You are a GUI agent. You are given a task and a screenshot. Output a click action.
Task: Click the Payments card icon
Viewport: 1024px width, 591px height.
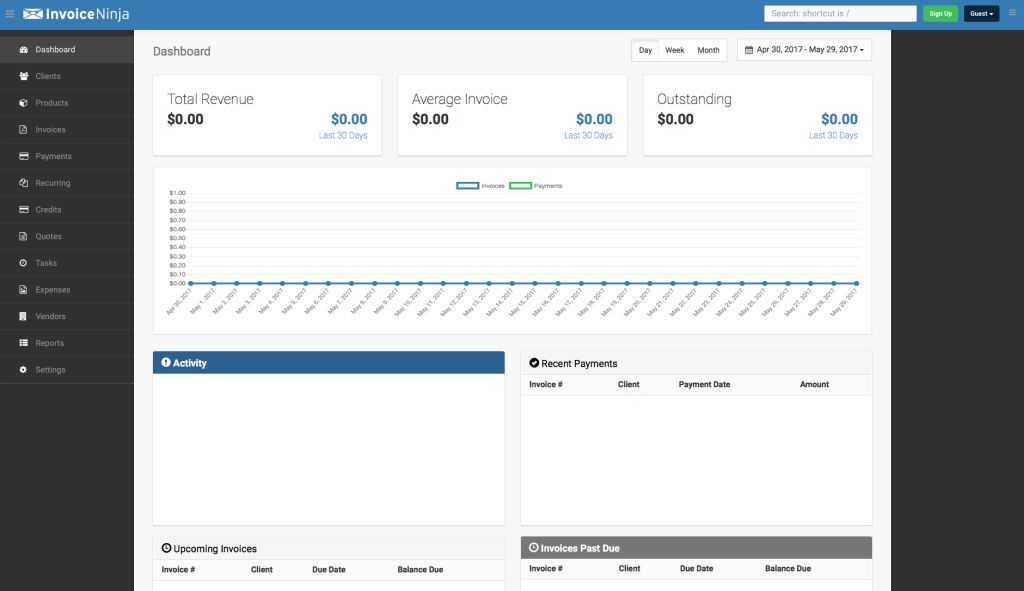[24, 157]
